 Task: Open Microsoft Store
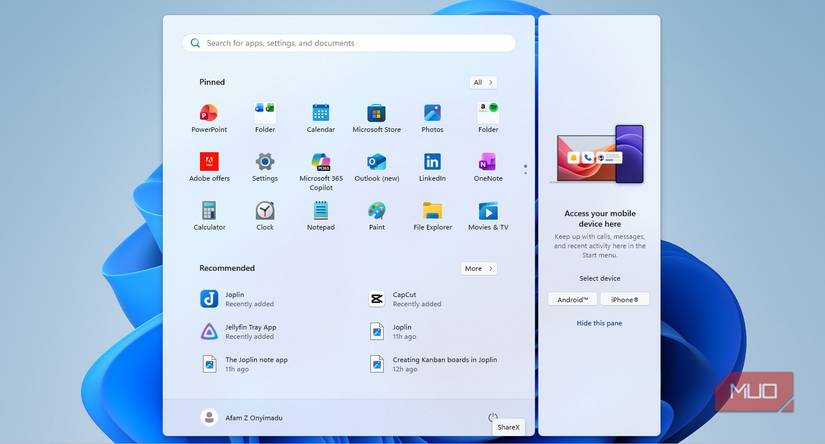[x=377, y=118]
